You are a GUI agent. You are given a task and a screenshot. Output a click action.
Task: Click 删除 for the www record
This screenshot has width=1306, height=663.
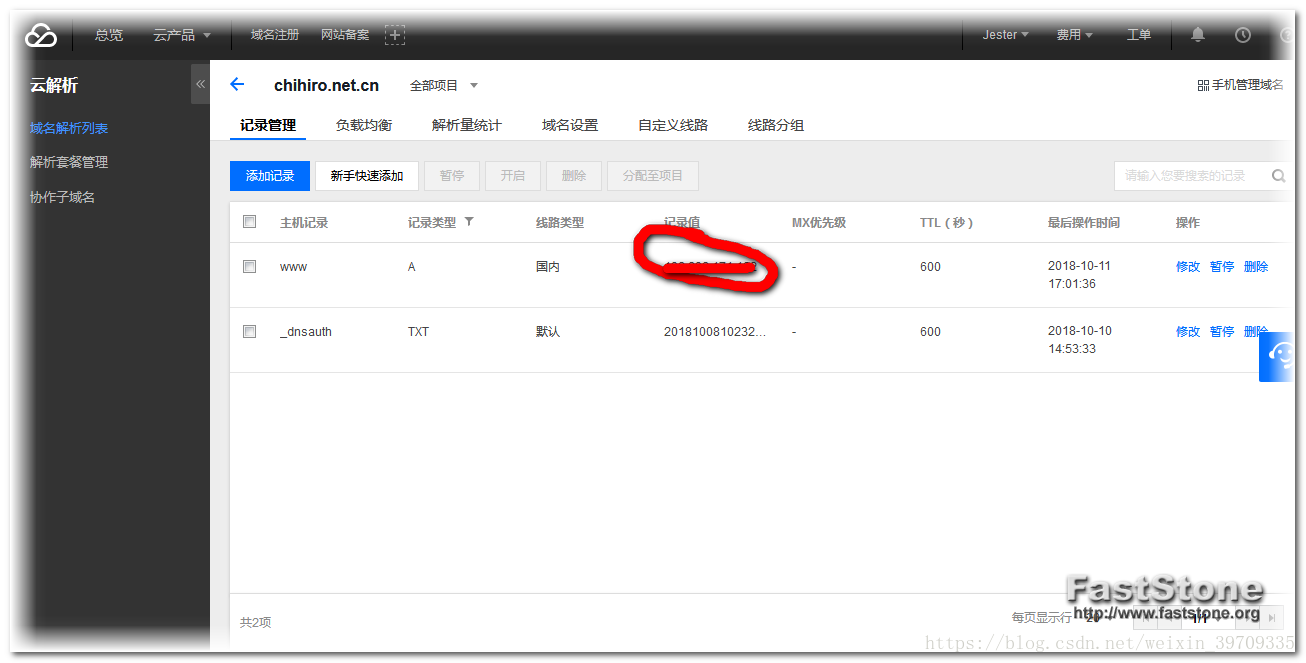click(1256, 267)
